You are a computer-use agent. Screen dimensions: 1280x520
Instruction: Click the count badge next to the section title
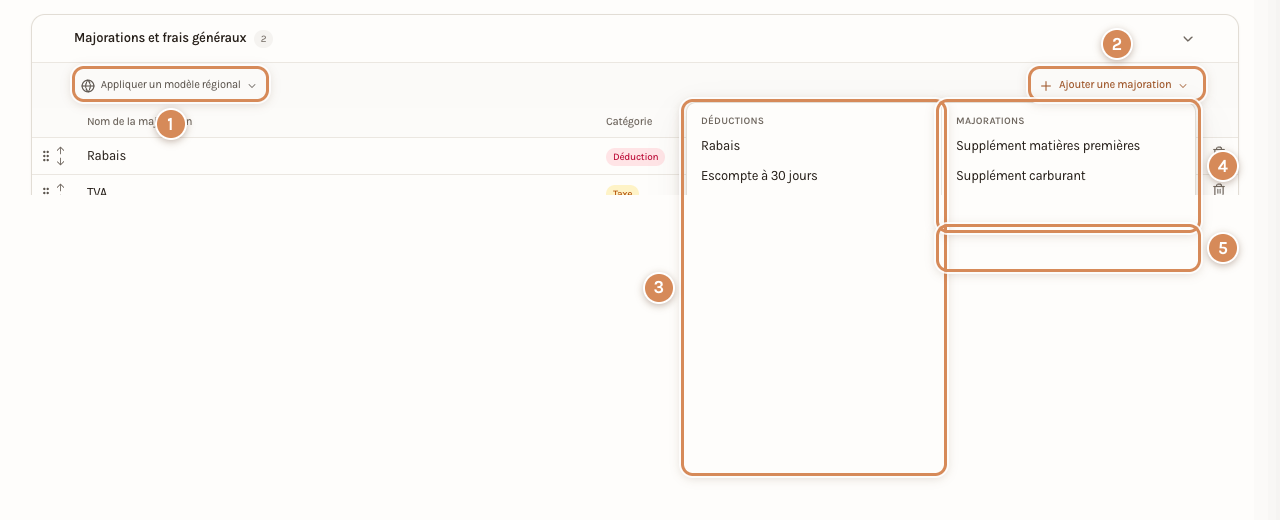[x=263, y=39]
